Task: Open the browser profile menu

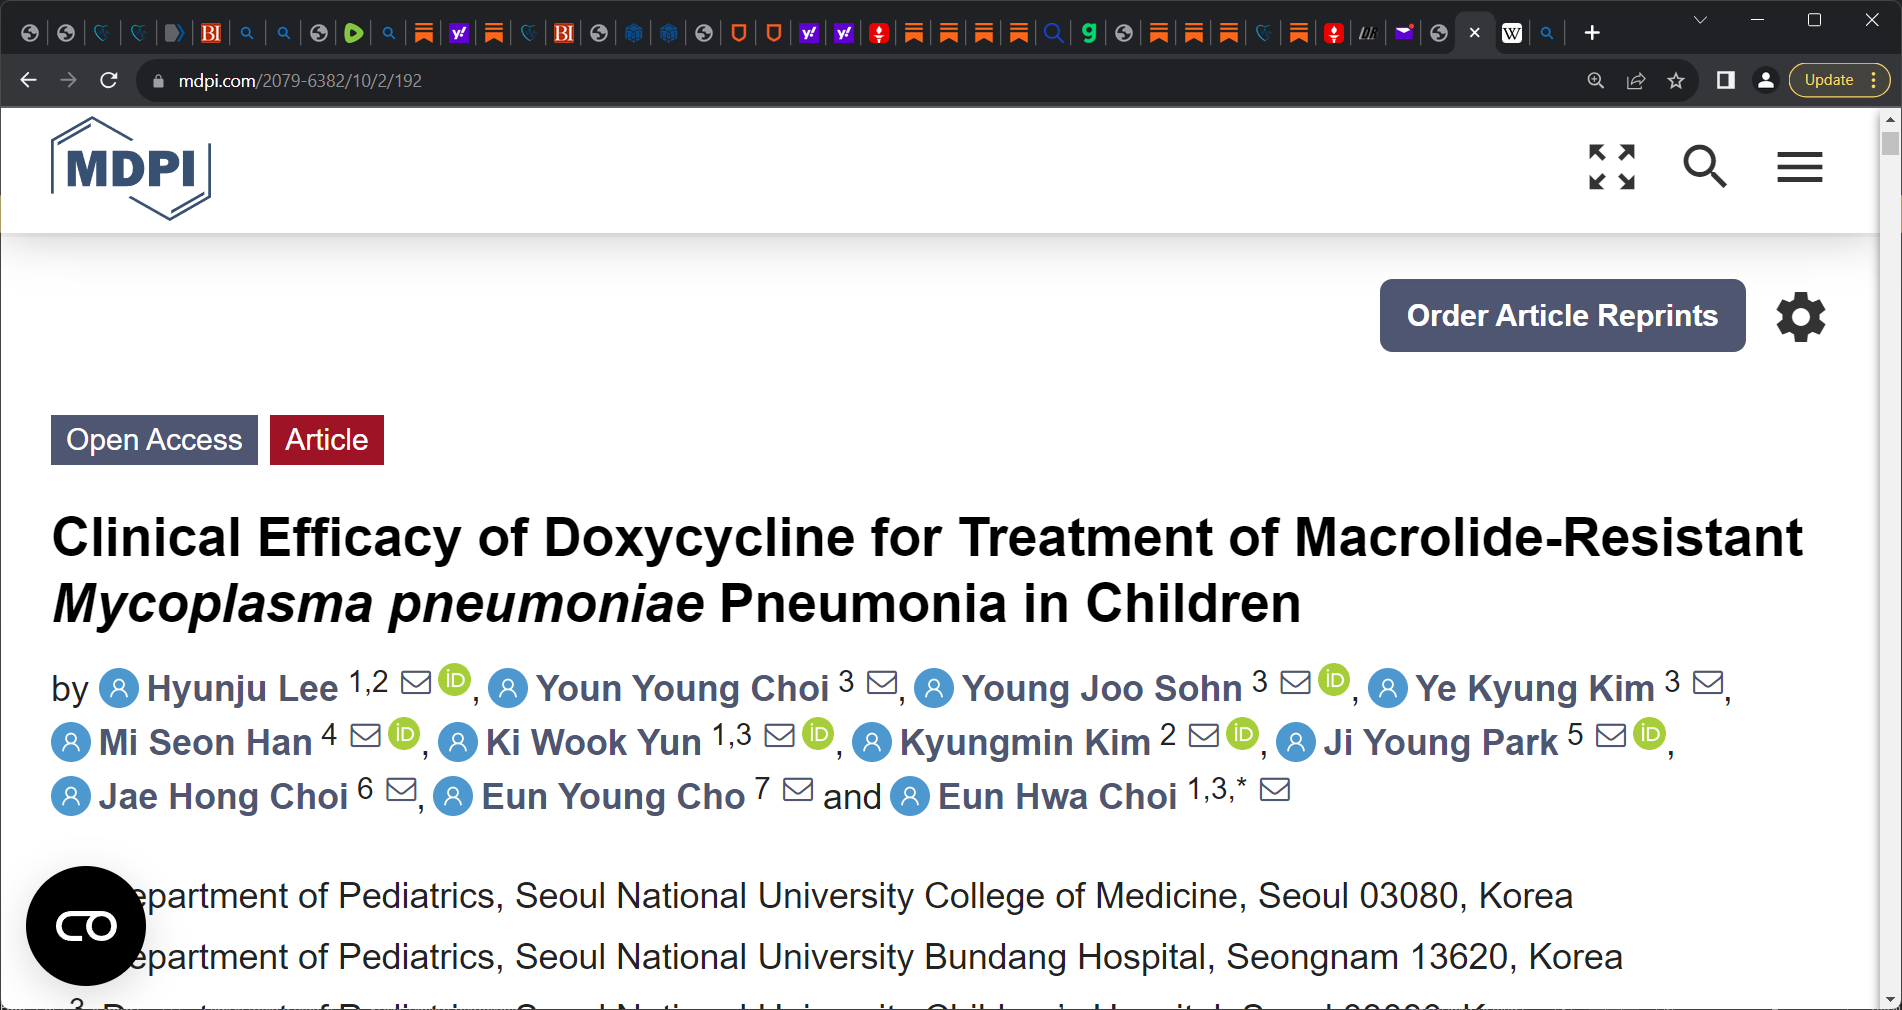Action: [1765, 80]
